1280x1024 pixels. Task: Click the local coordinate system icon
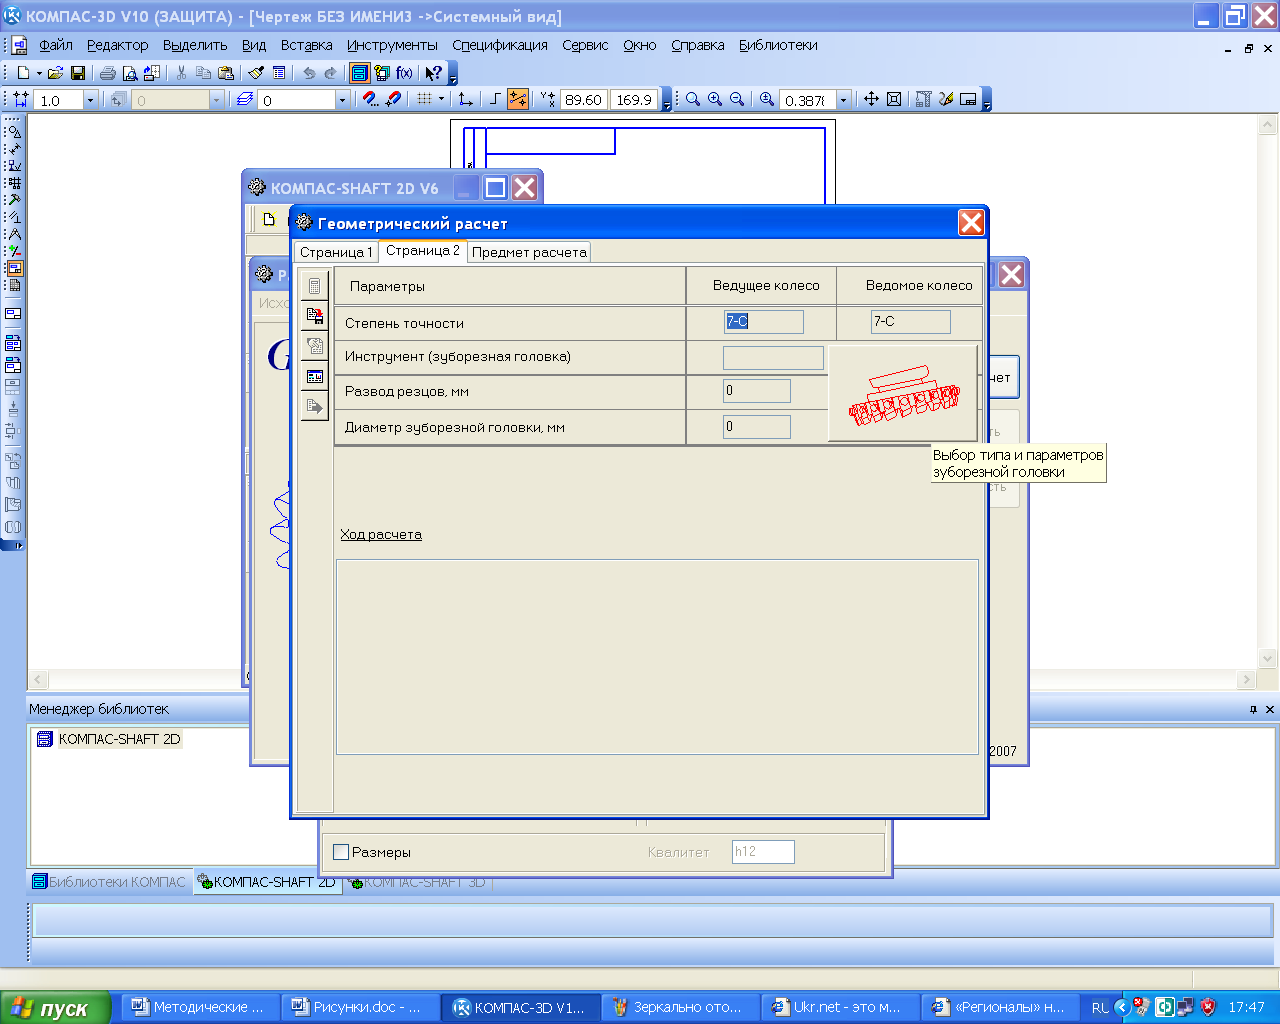(465, 99)
